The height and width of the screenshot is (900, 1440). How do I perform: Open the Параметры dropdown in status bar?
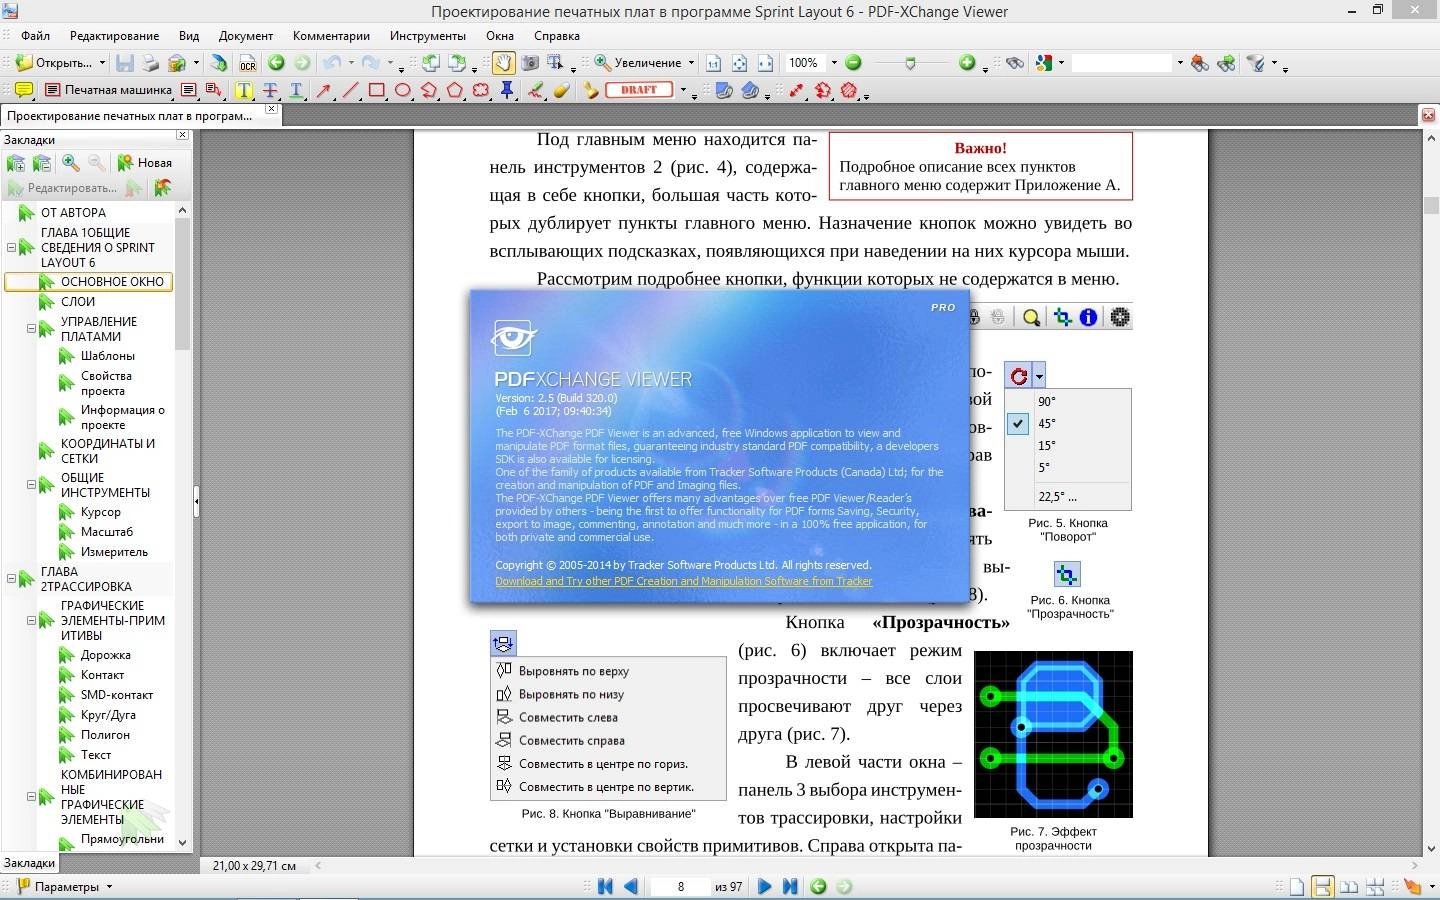tap(109, 886)
